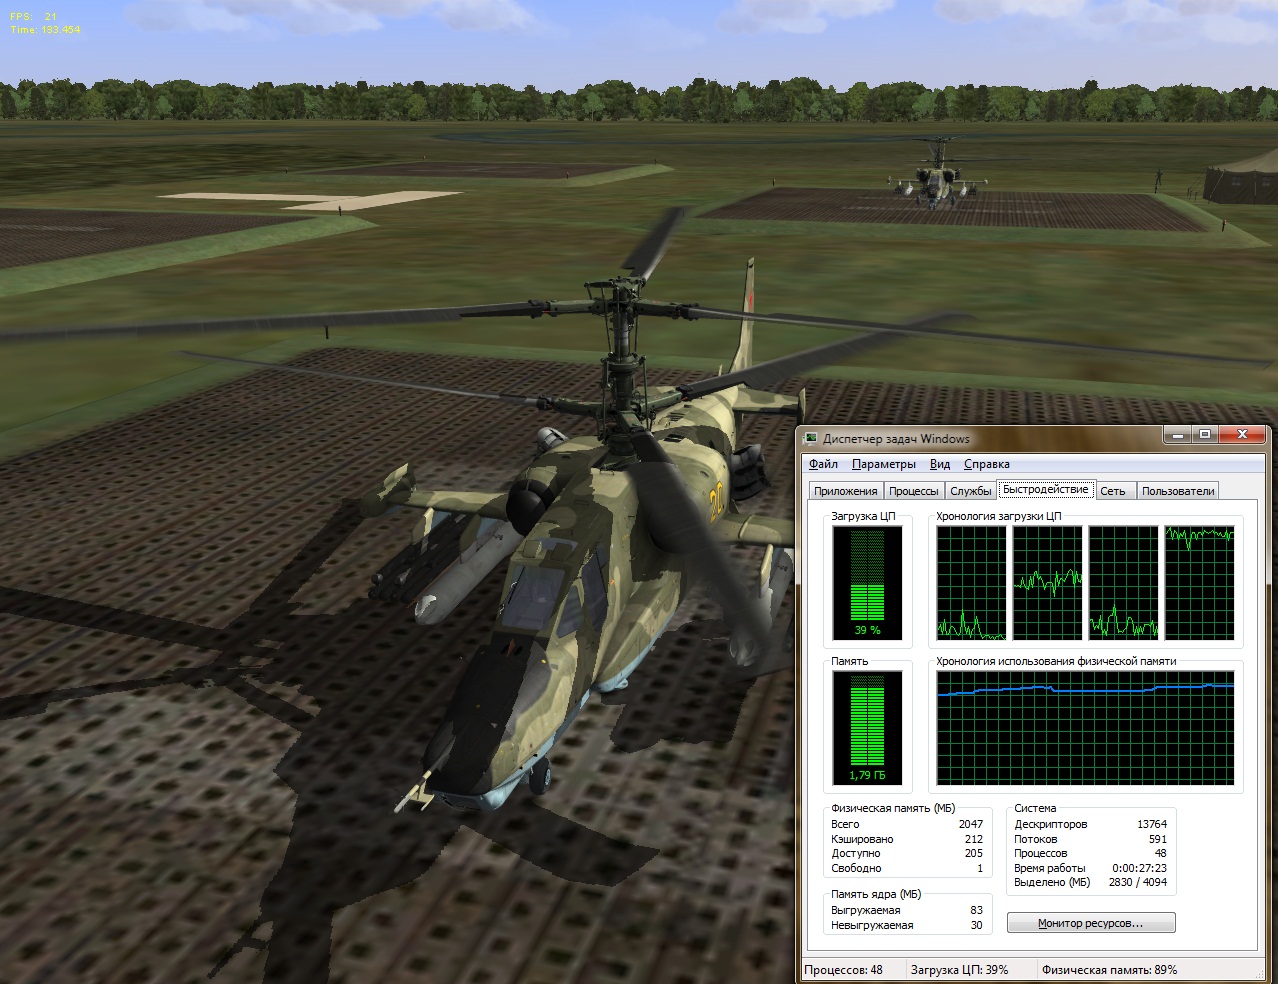Click the CPU load 39 % gauge
This screenshot has width=1278, height=984.
[867, 583]
